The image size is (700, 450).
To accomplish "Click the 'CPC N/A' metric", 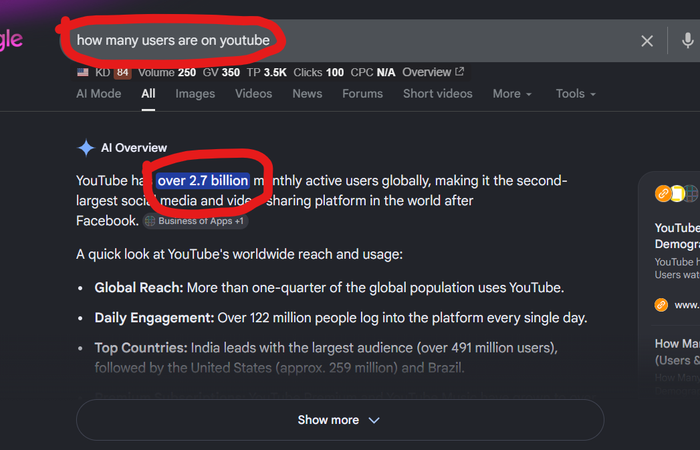I will coord(373,72).
